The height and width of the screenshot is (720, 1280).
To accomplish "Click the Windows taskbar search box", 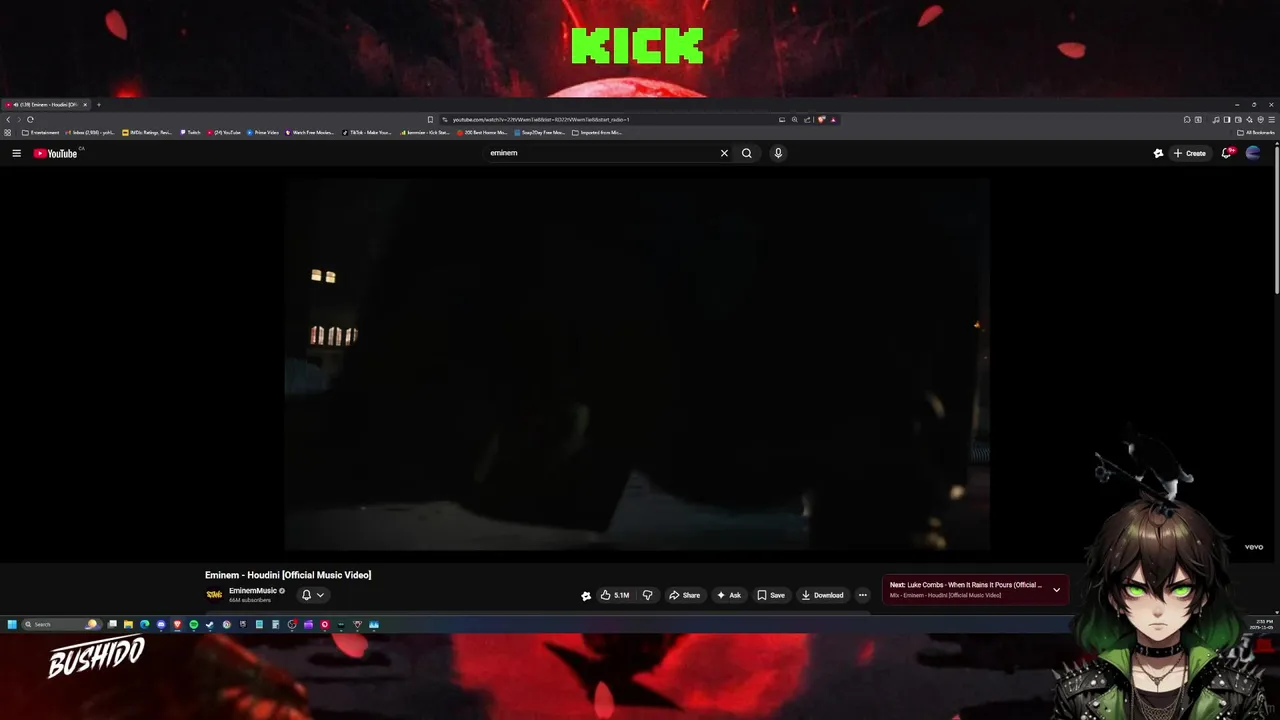I will (62, 624).
